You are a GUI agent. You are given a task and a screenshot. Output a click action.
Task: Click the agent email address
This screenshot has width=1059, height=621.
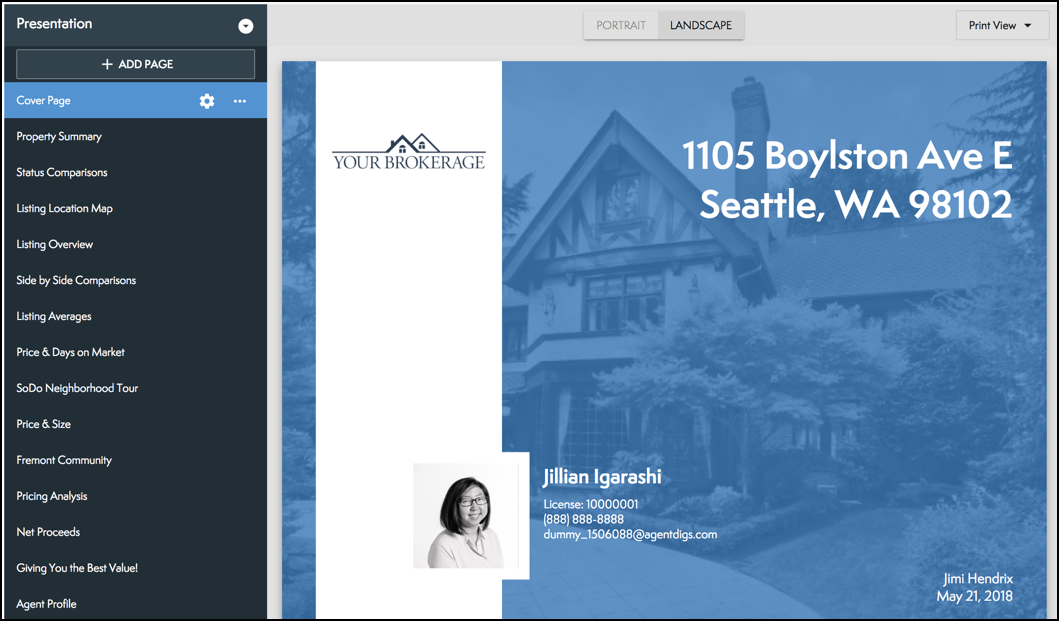(x=630, y=535)
